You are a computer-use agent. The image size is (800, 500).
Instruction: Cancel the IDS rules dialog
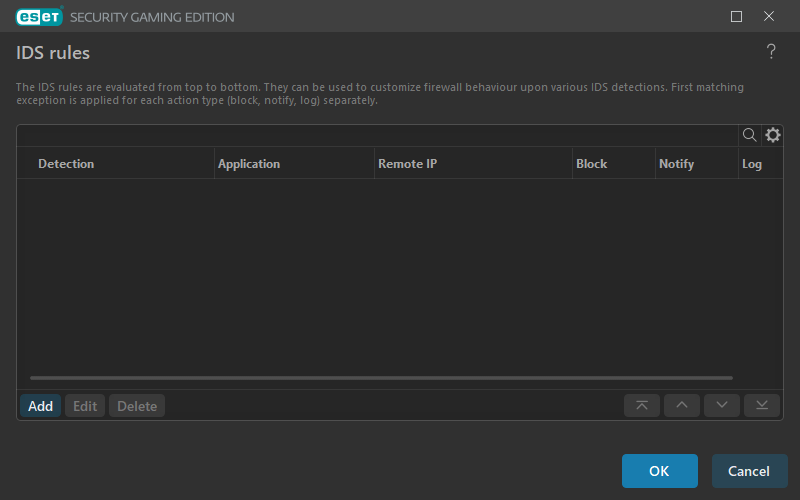pyautogui.click(x=749, y=471)
